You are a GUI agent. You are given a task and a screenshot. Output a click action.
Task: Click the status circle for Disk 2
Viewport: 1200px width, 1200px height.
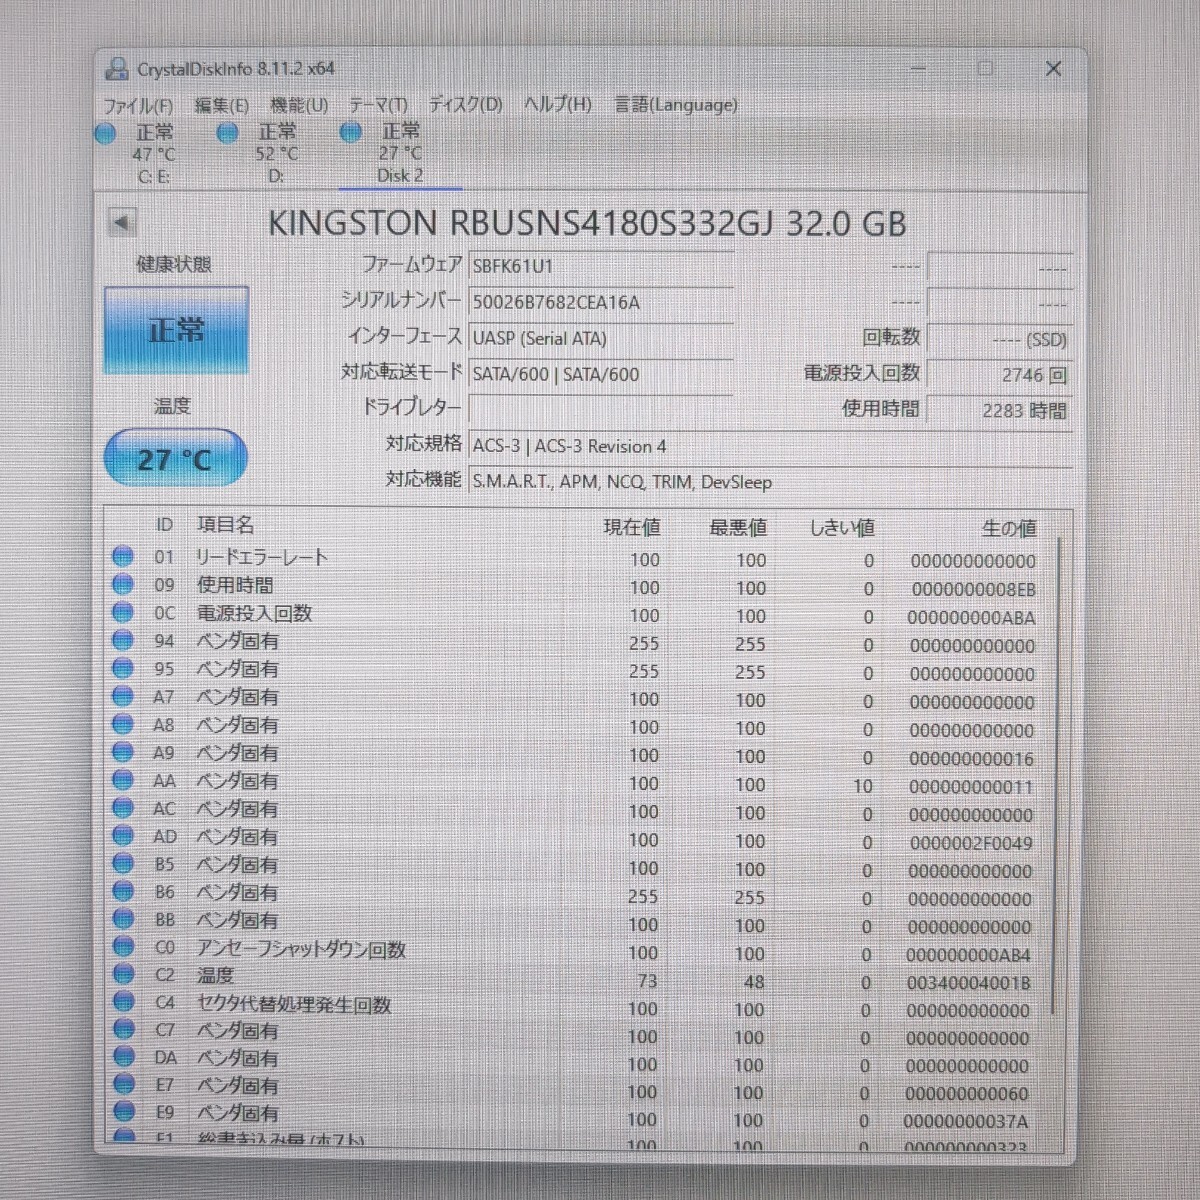coord(350,133)
